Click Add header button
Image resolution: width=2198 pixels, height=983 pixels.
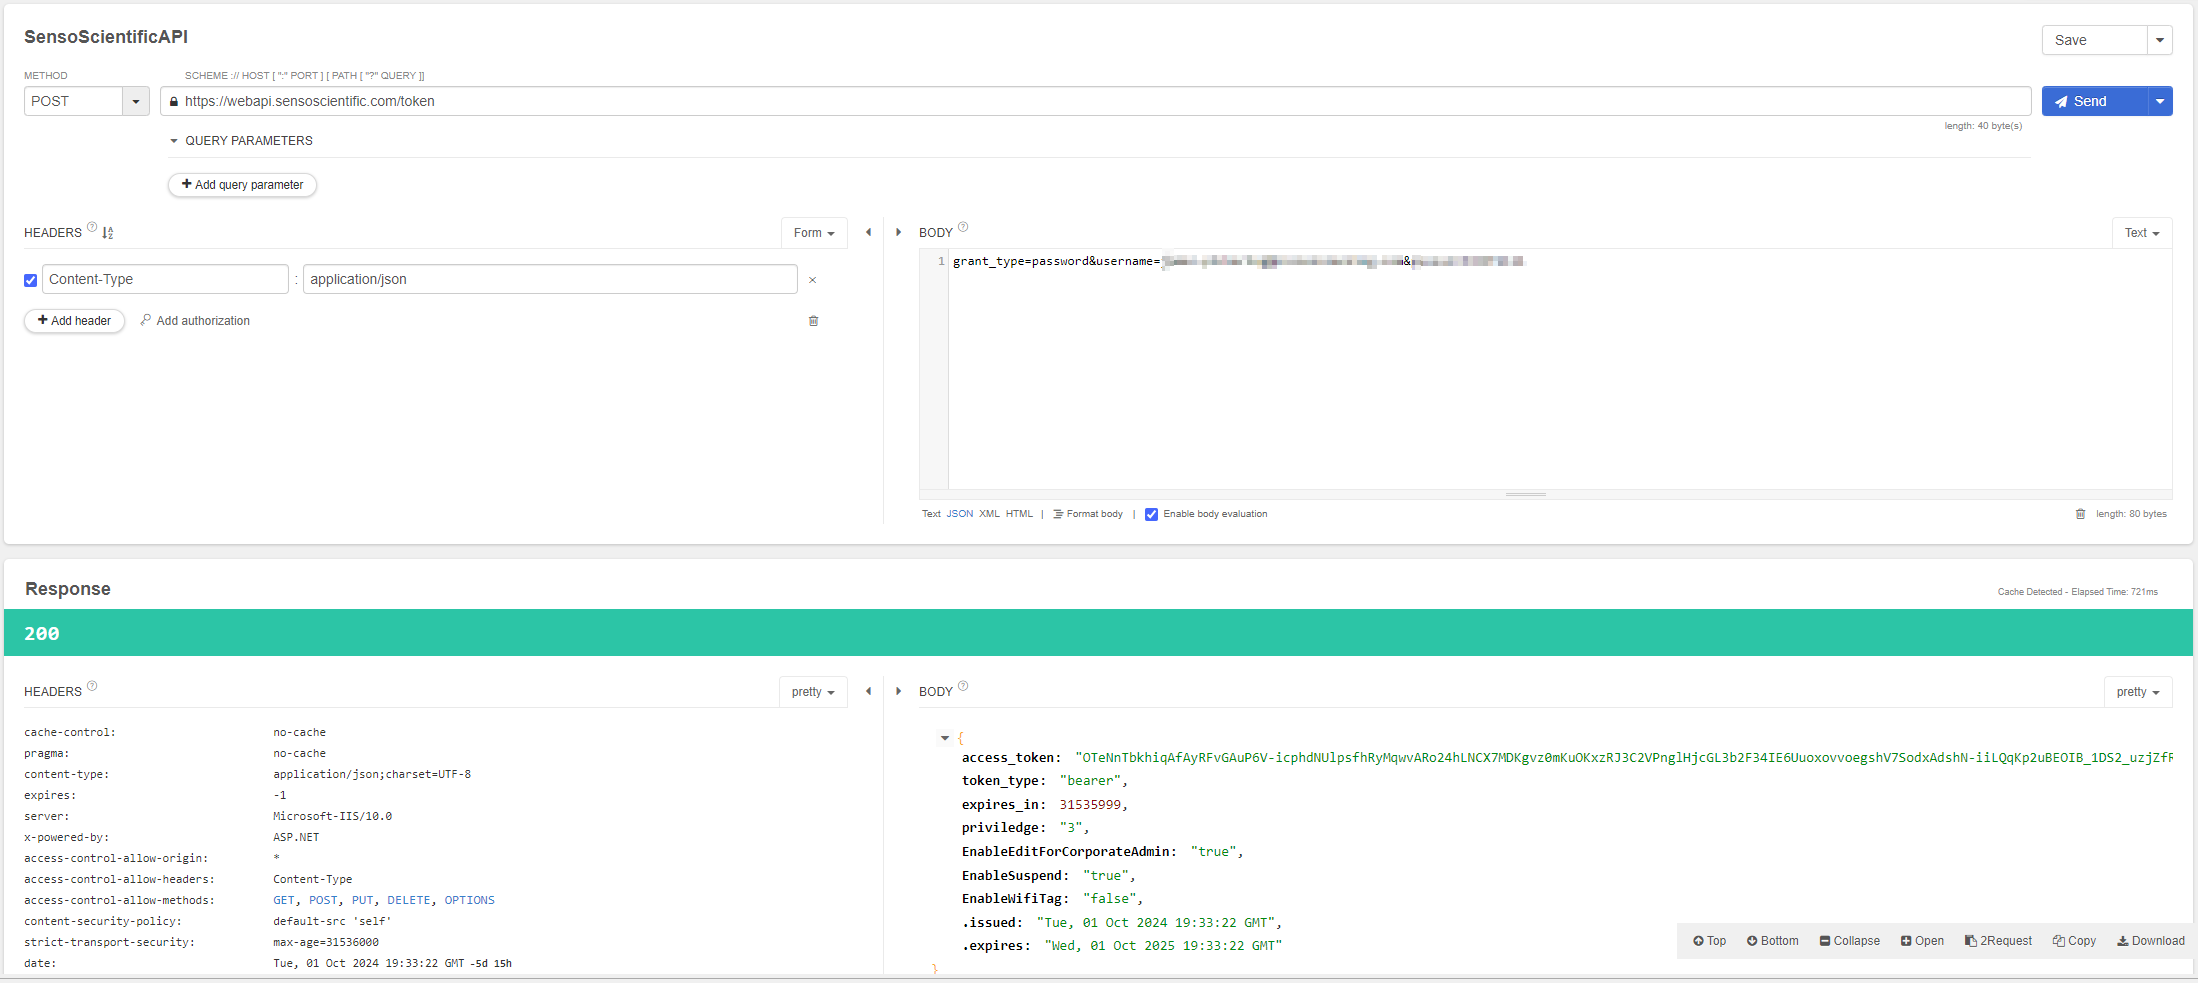point(74,321)
